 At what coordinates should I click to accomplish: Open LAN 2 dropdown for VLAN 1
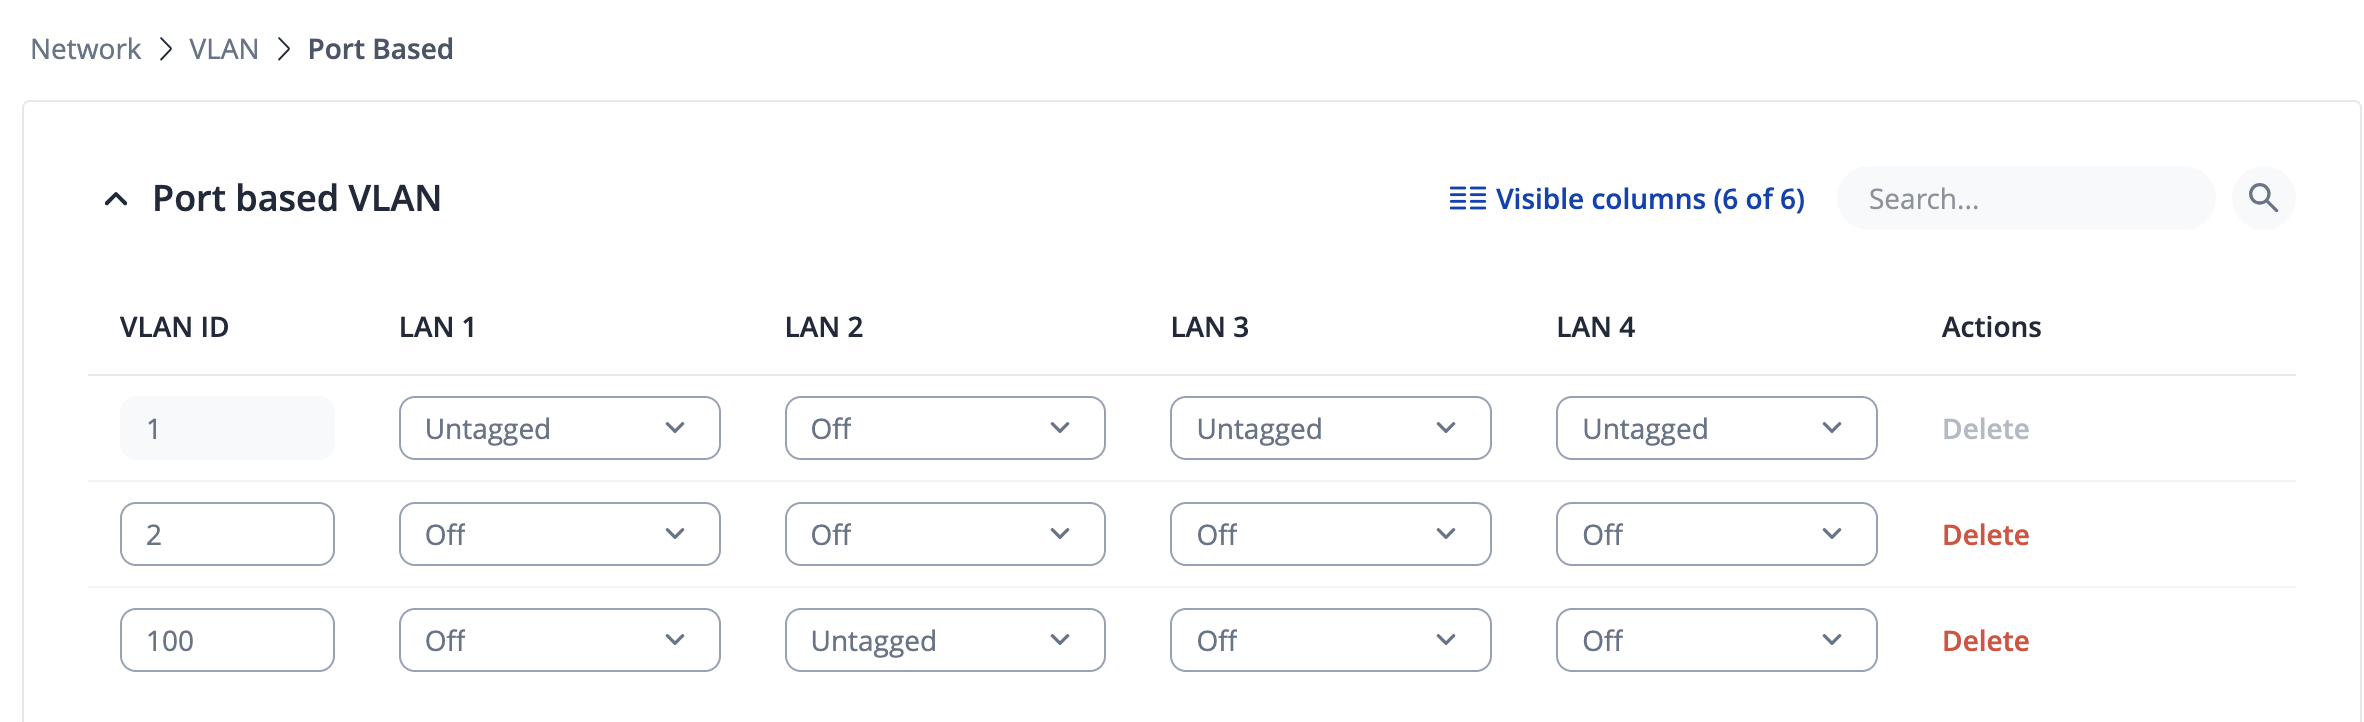click(x=945, y=428)
